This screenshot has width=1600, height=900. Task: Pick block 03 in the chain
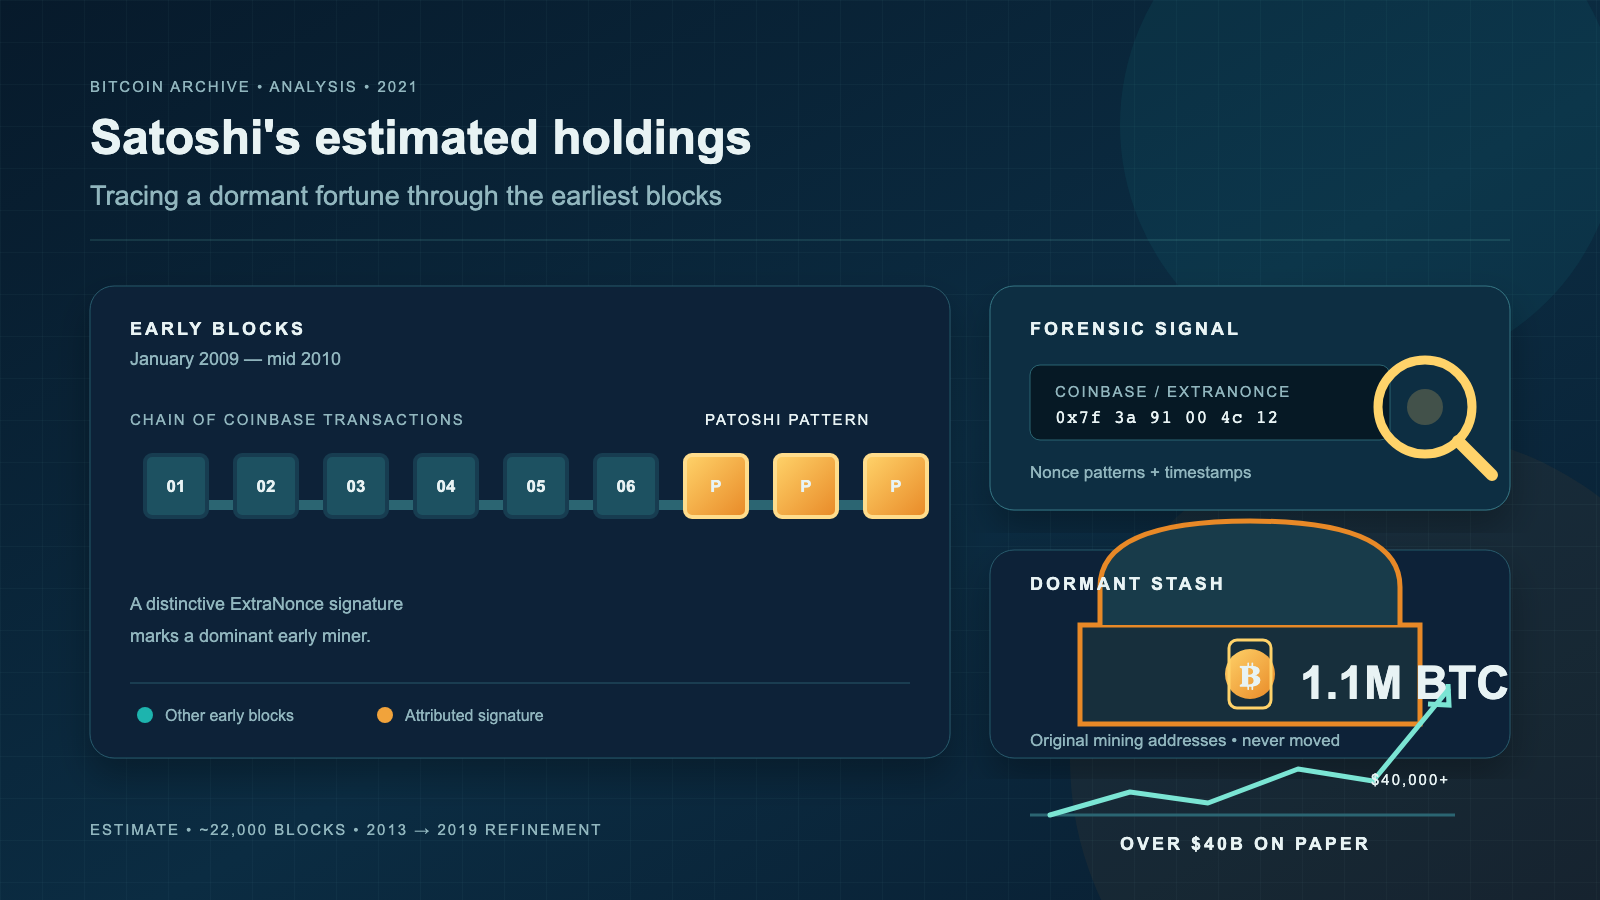tap(356, 486)
